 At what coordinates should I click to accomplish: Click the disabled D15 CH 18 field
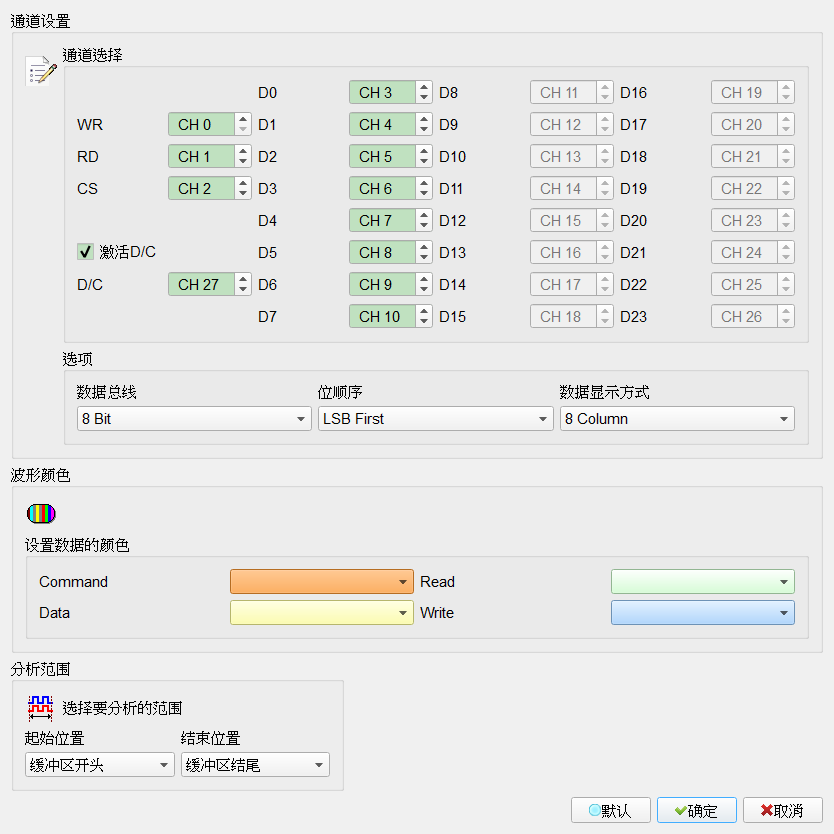(x=563, y=316)
